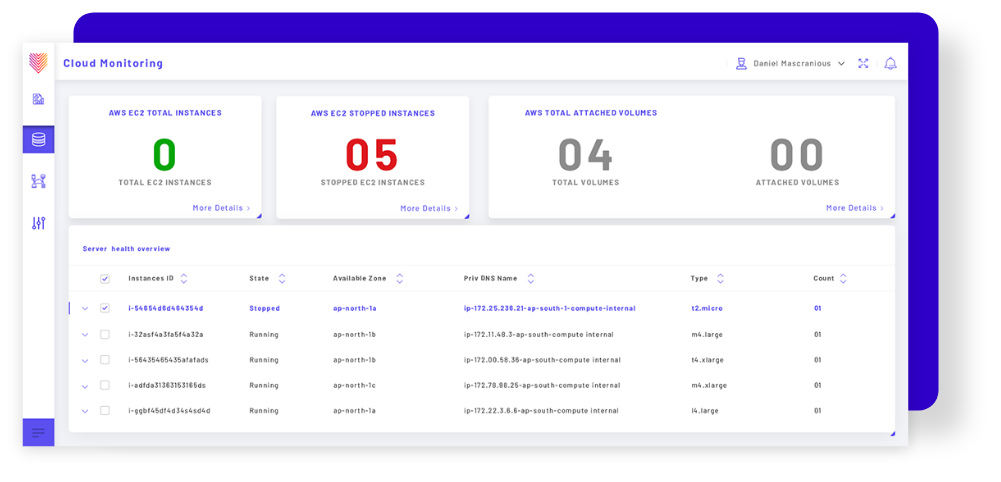Click the 00 attached volumes count

[797, 155]
